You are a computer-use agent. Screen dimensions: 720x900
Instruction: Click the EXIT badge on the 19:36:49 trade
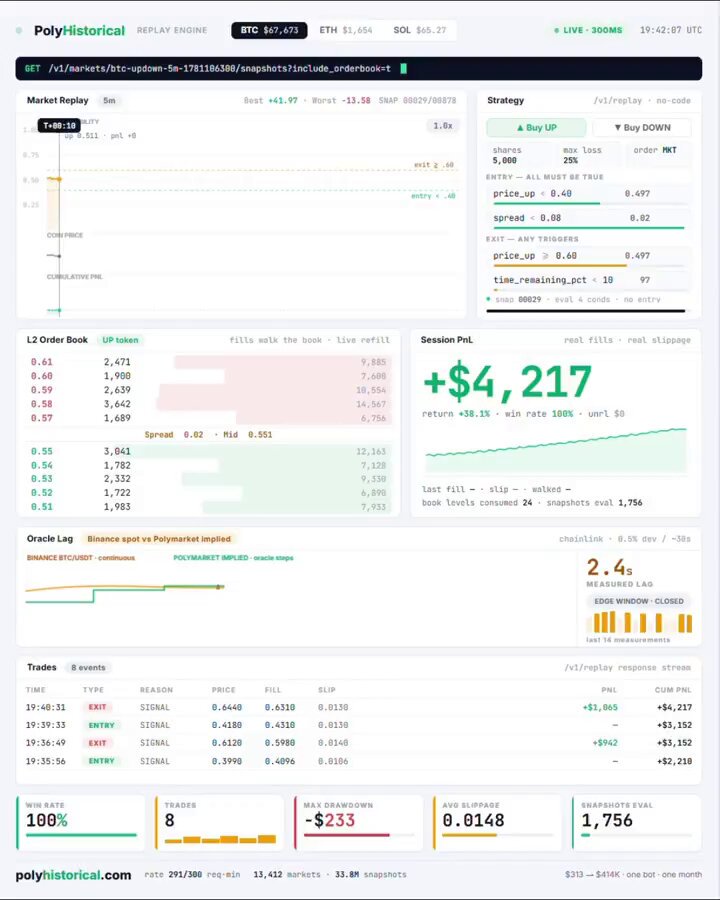coord(97,743)
